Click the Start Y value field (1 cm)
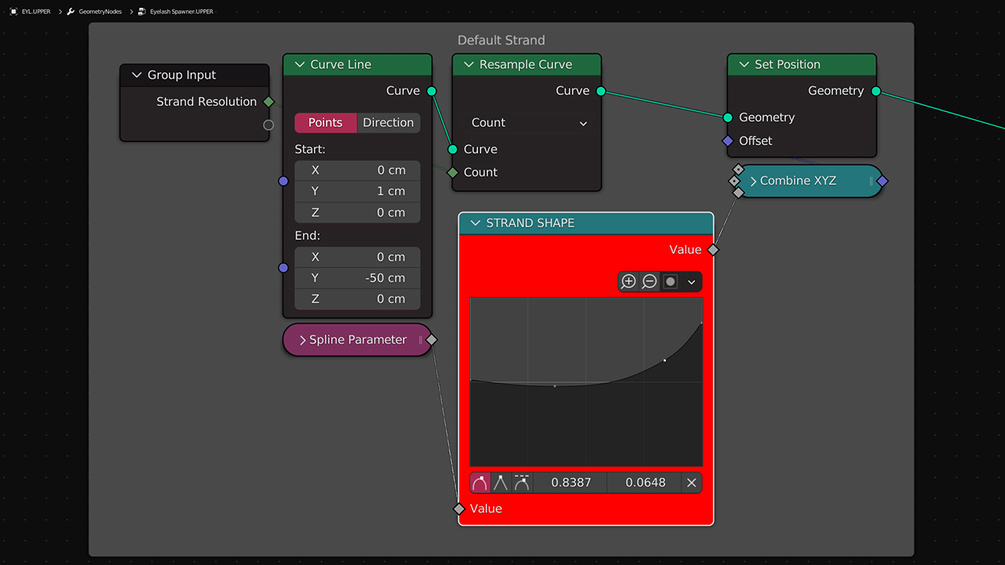This screenshot has height=565, width=1005. click(x=358, y=191)
